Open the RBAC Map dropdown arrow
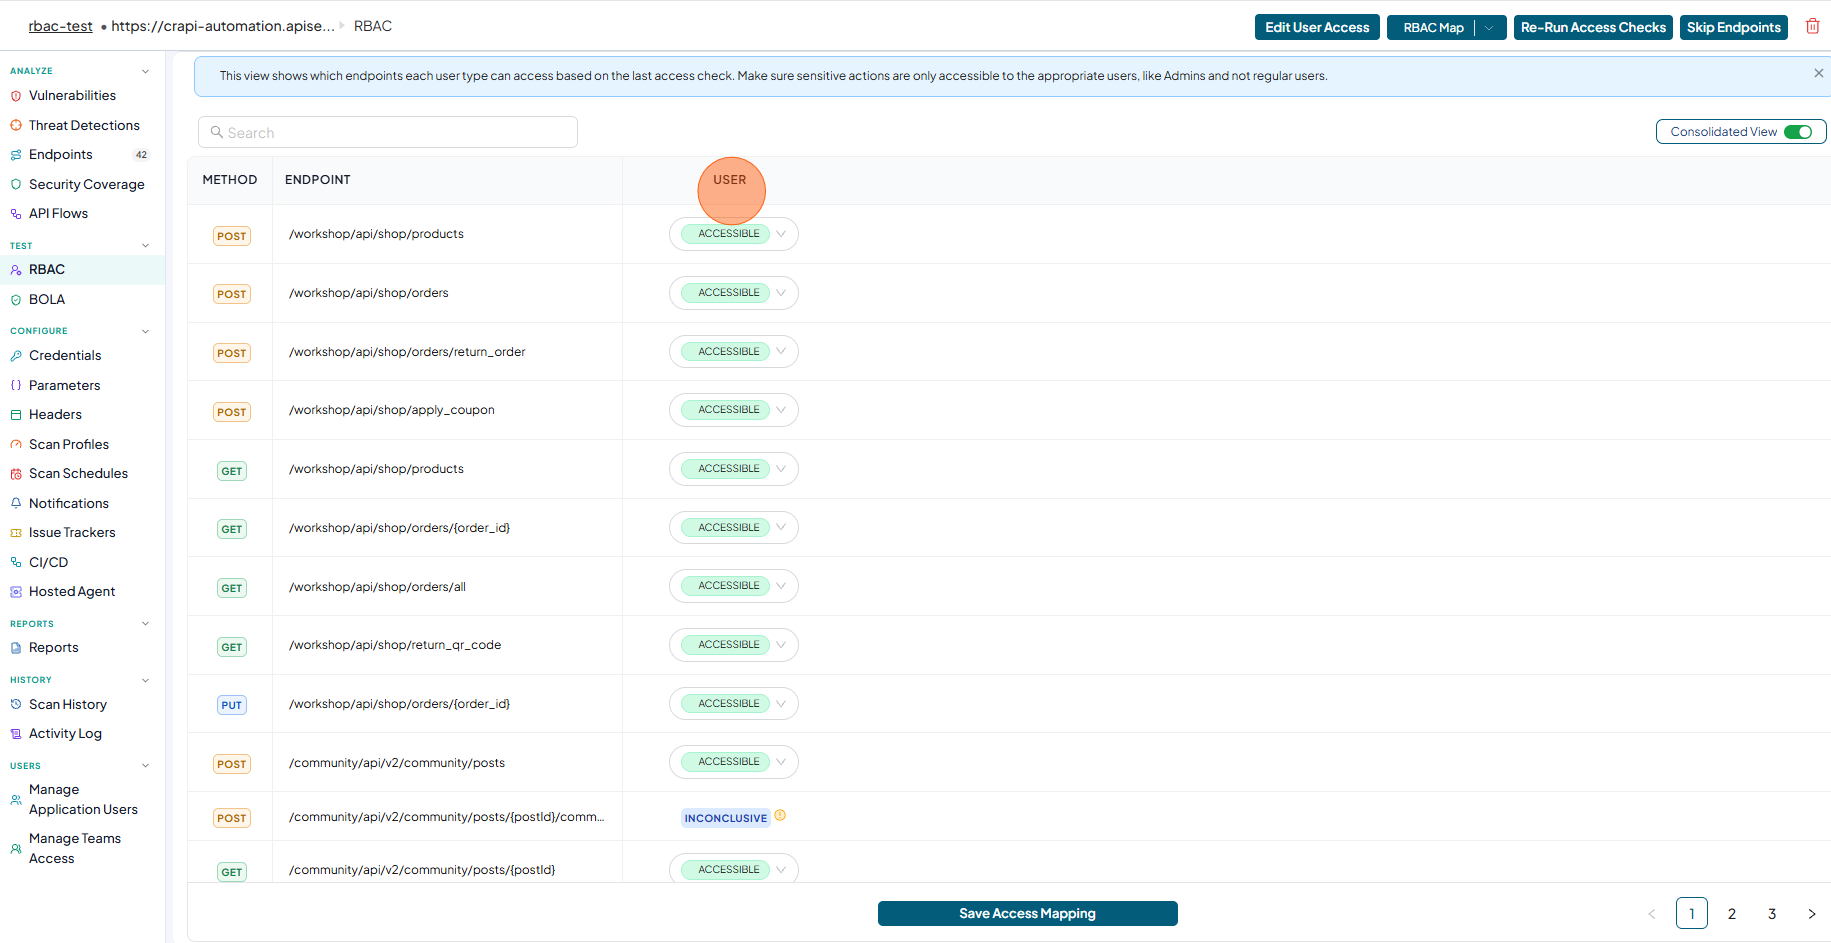 (x=1490, y=28)
